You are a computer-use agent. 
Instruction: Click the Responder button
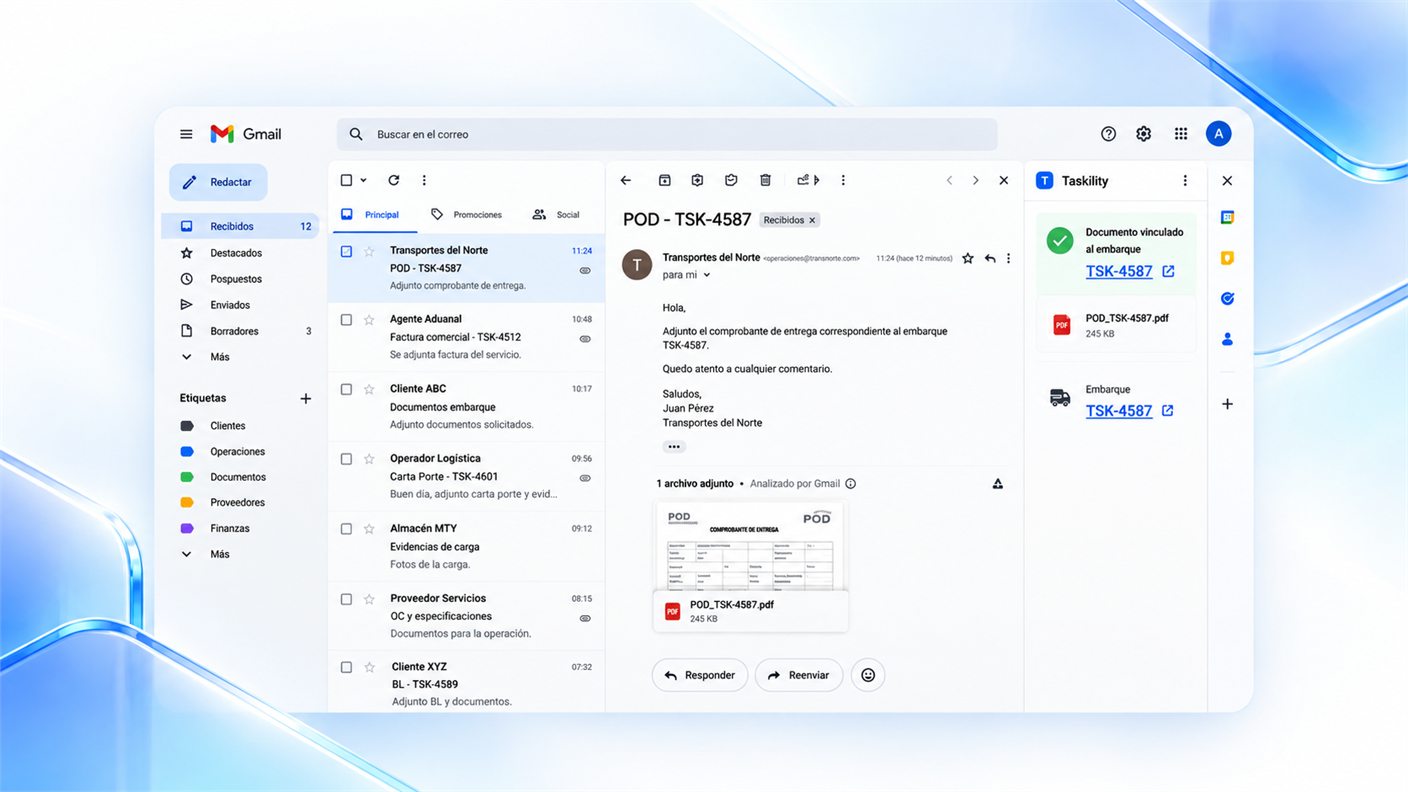(700, 675)
